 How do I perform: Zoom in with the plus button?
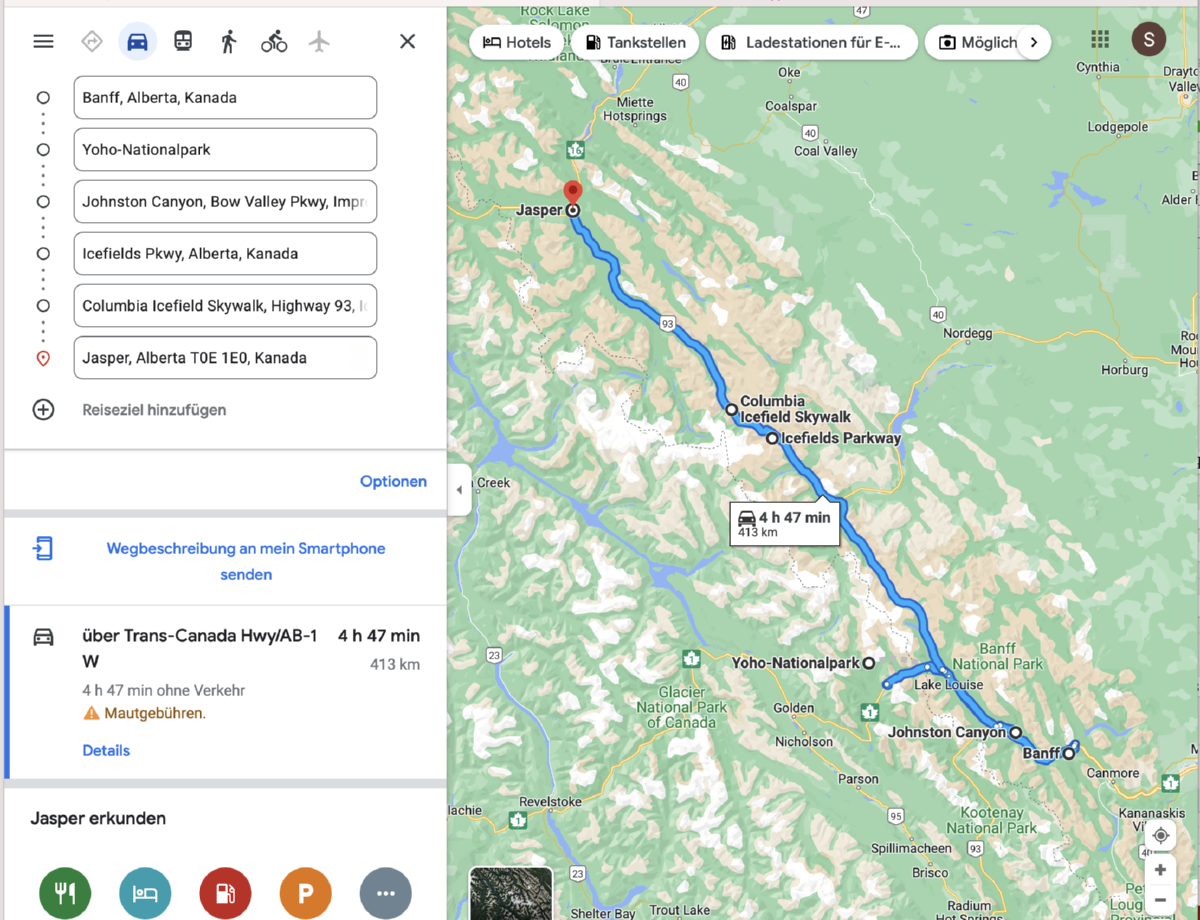[x=1160, y=870]
